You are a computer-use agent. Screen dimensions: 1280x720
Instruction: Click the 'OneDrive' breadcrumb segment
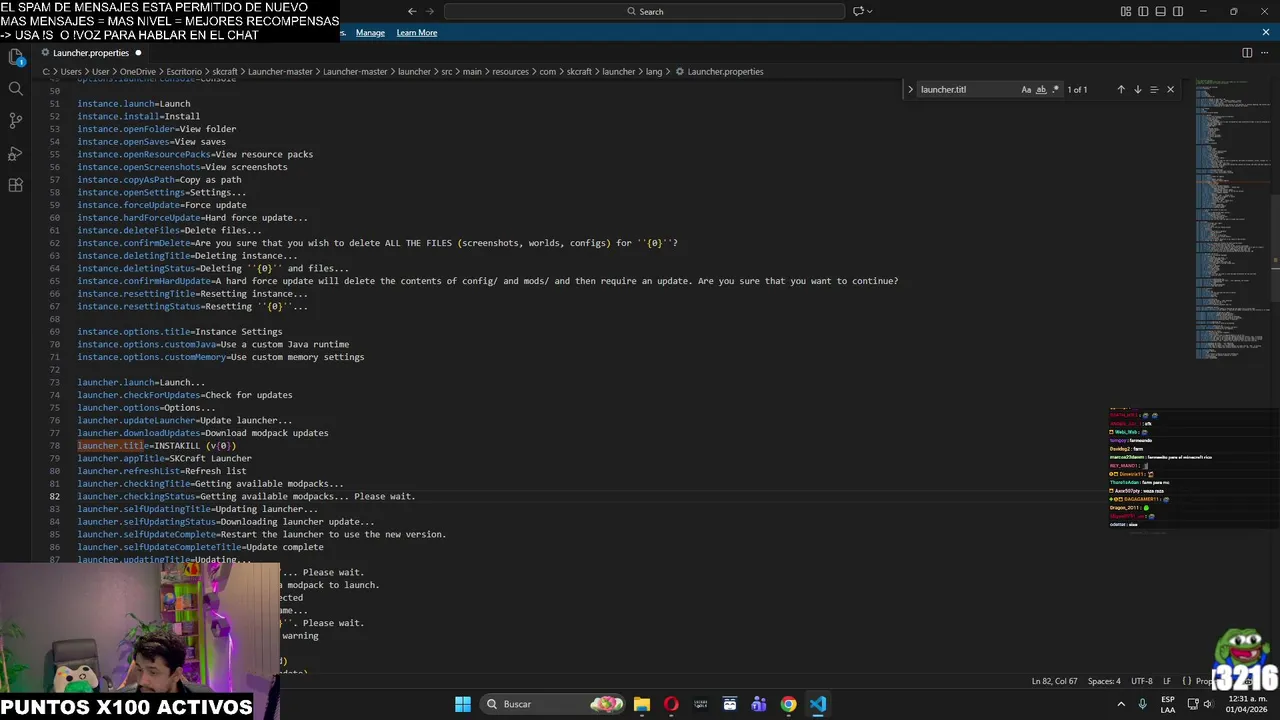[137, 71]
